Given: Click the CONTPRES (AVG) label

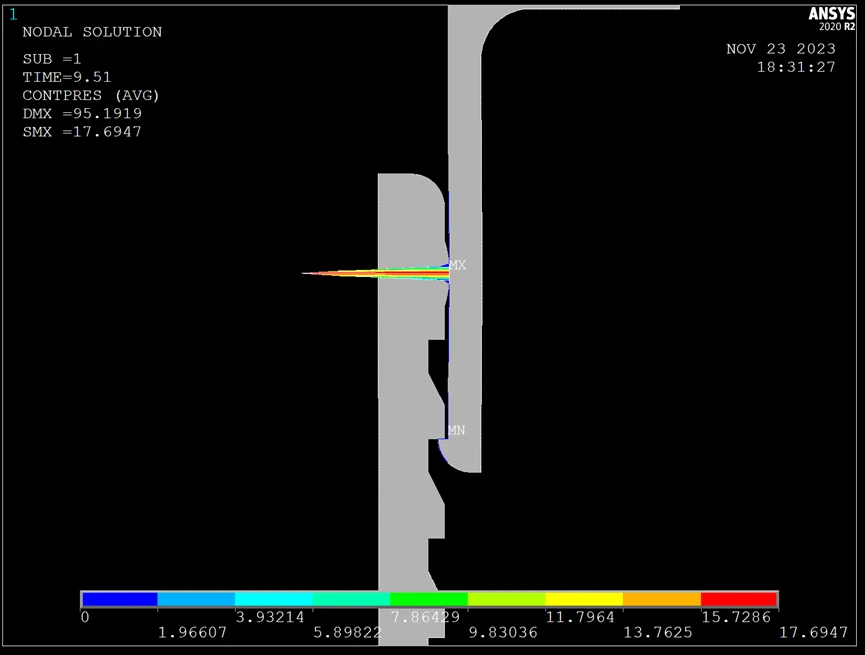Looking at the screenshot, I should (91, 96).
